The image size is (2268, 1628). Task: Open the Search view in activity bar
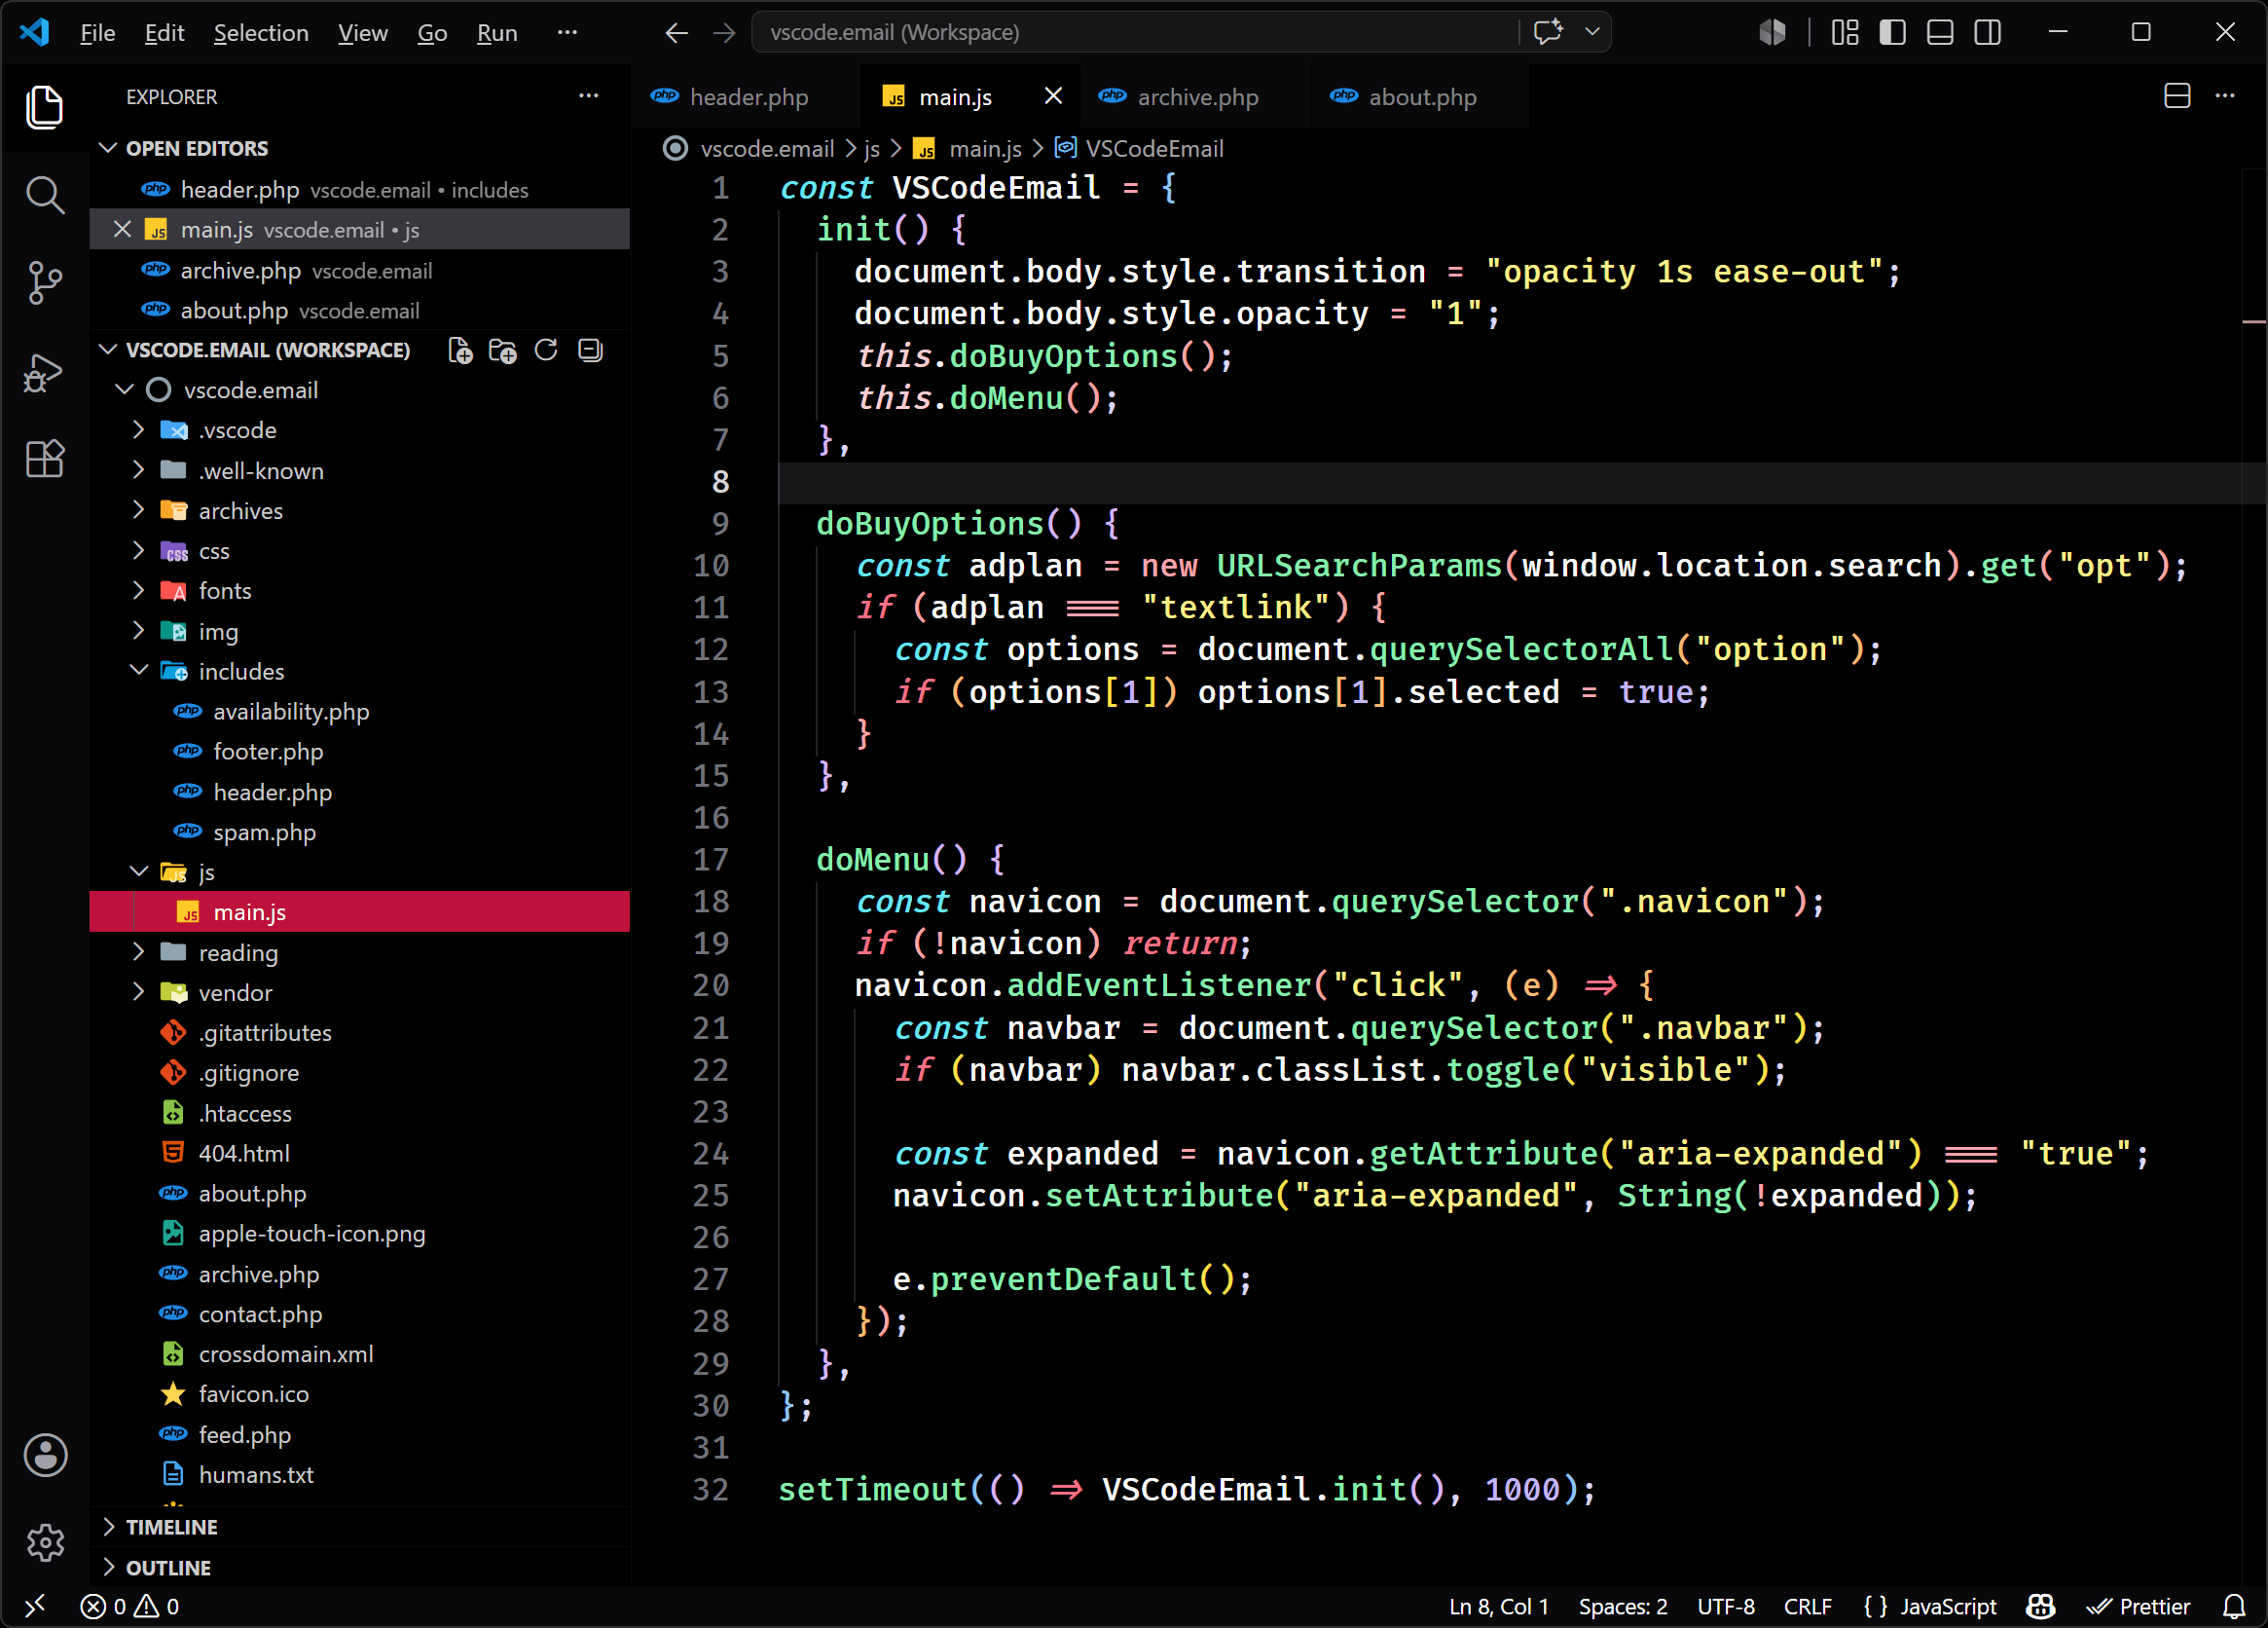(x=44, y=195)
